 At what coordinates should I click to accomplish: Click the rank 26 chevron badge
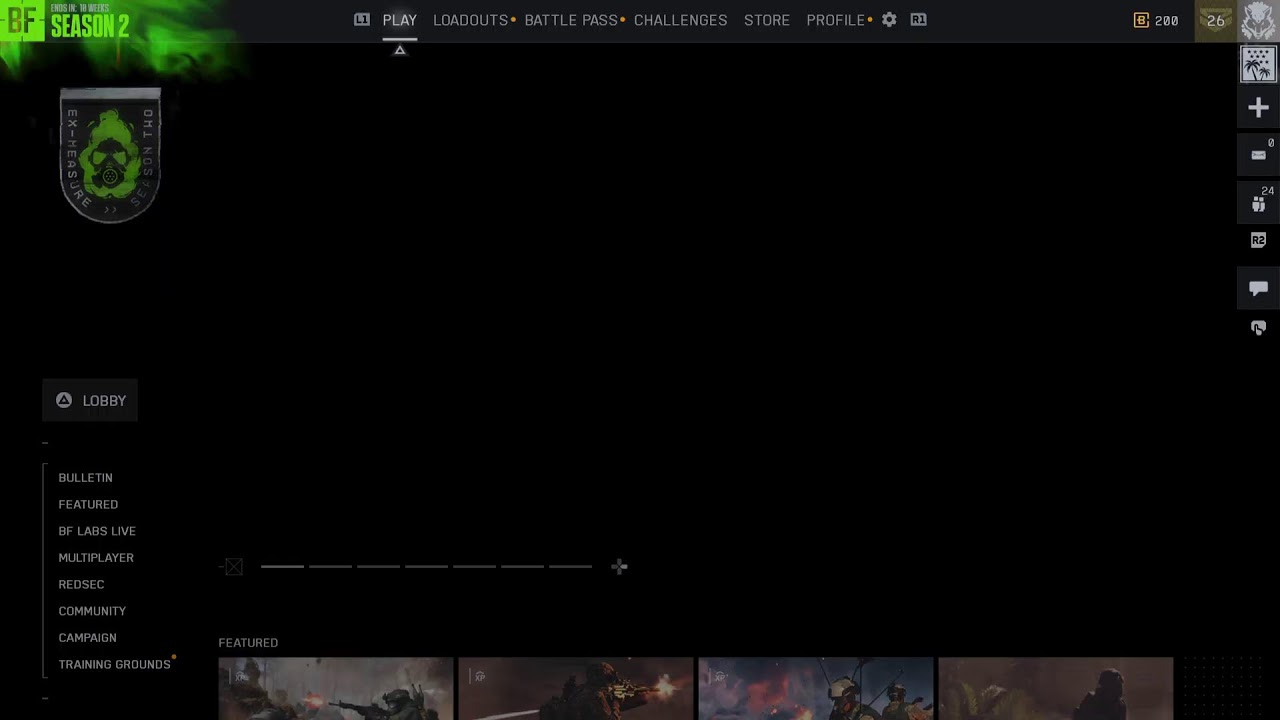tap(1216, 20)
